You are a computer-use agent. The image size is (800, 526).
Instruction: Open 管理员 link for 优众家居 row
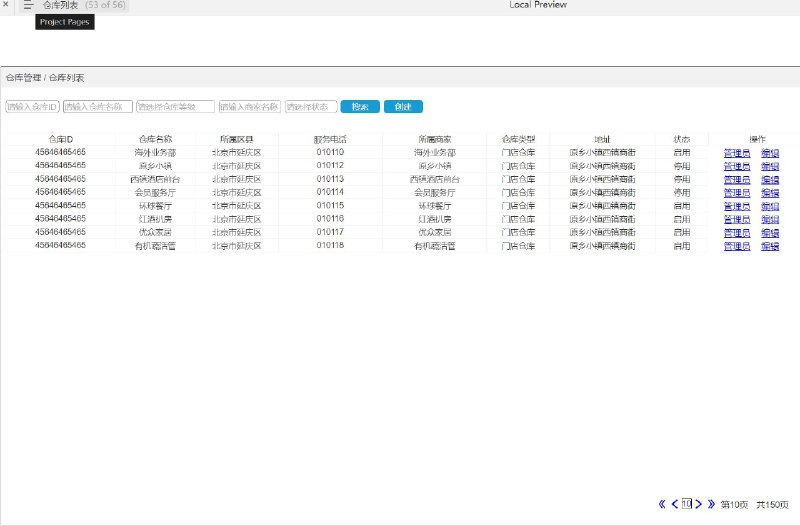pyautogui.click(x=737, y=233)
